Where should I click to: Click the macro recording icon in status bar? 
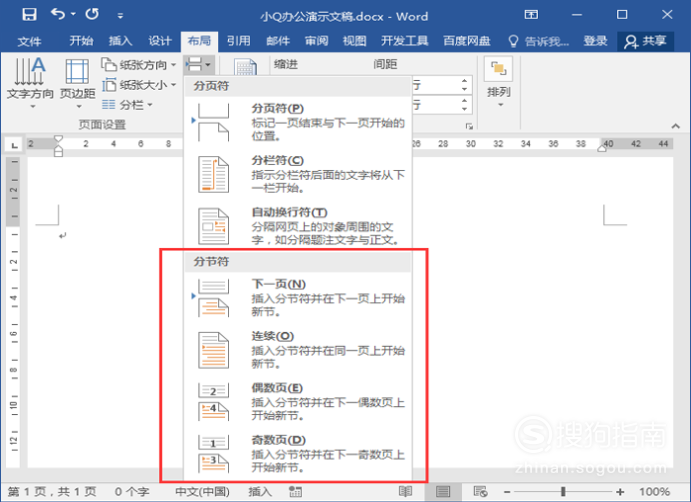pos(295,491)
